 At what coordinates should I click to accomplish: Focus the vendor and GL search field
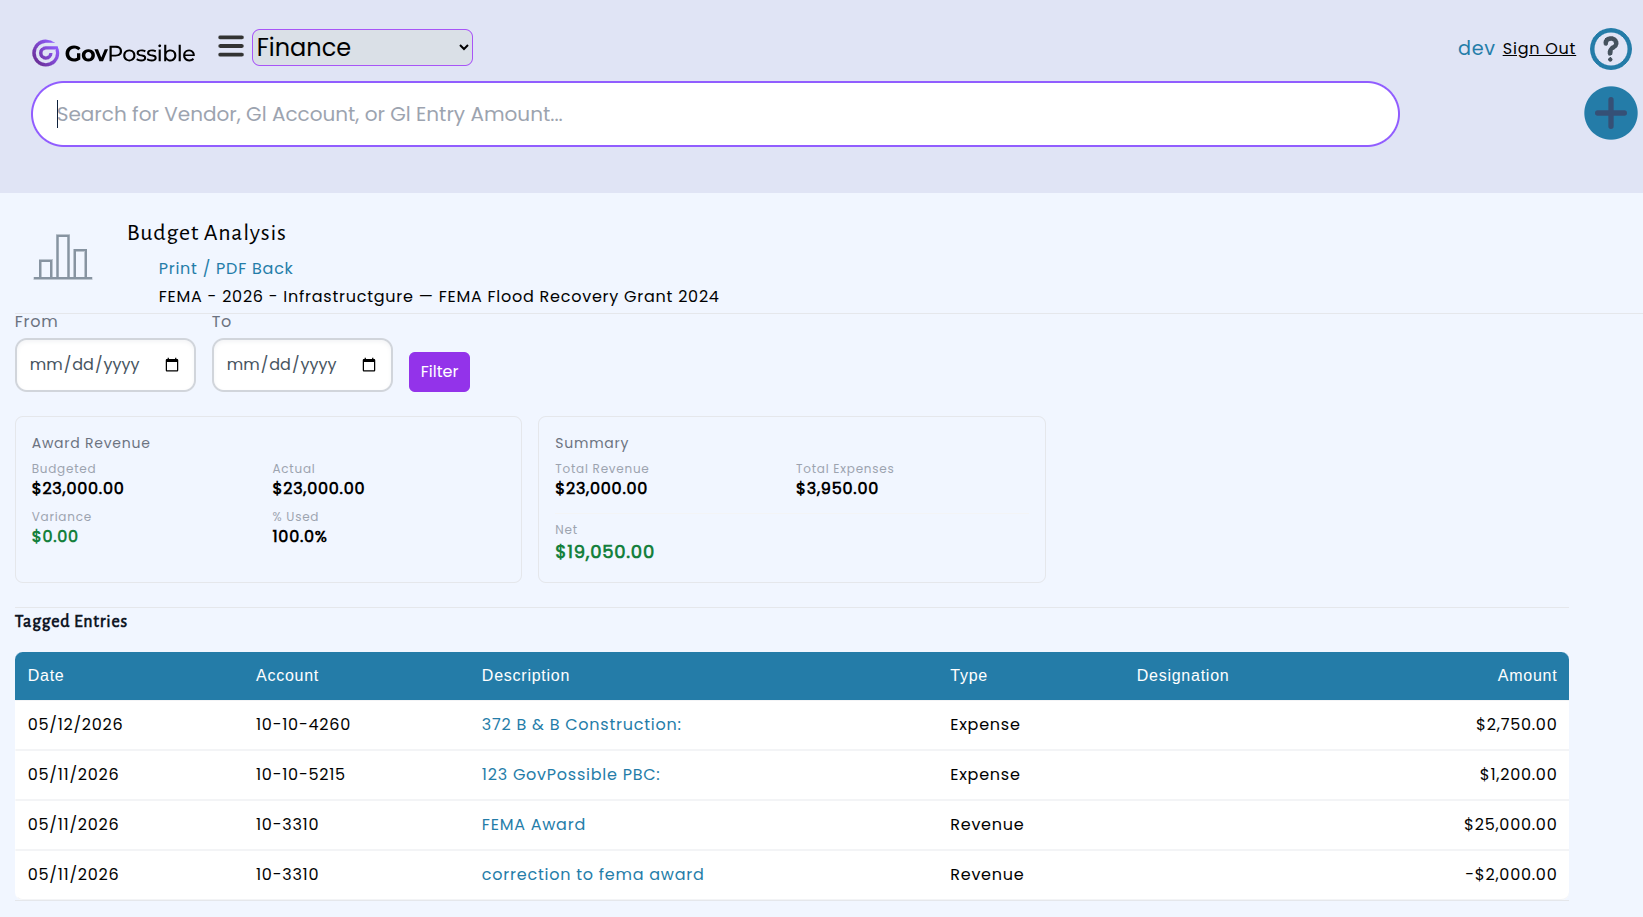[x=715, y=114]
